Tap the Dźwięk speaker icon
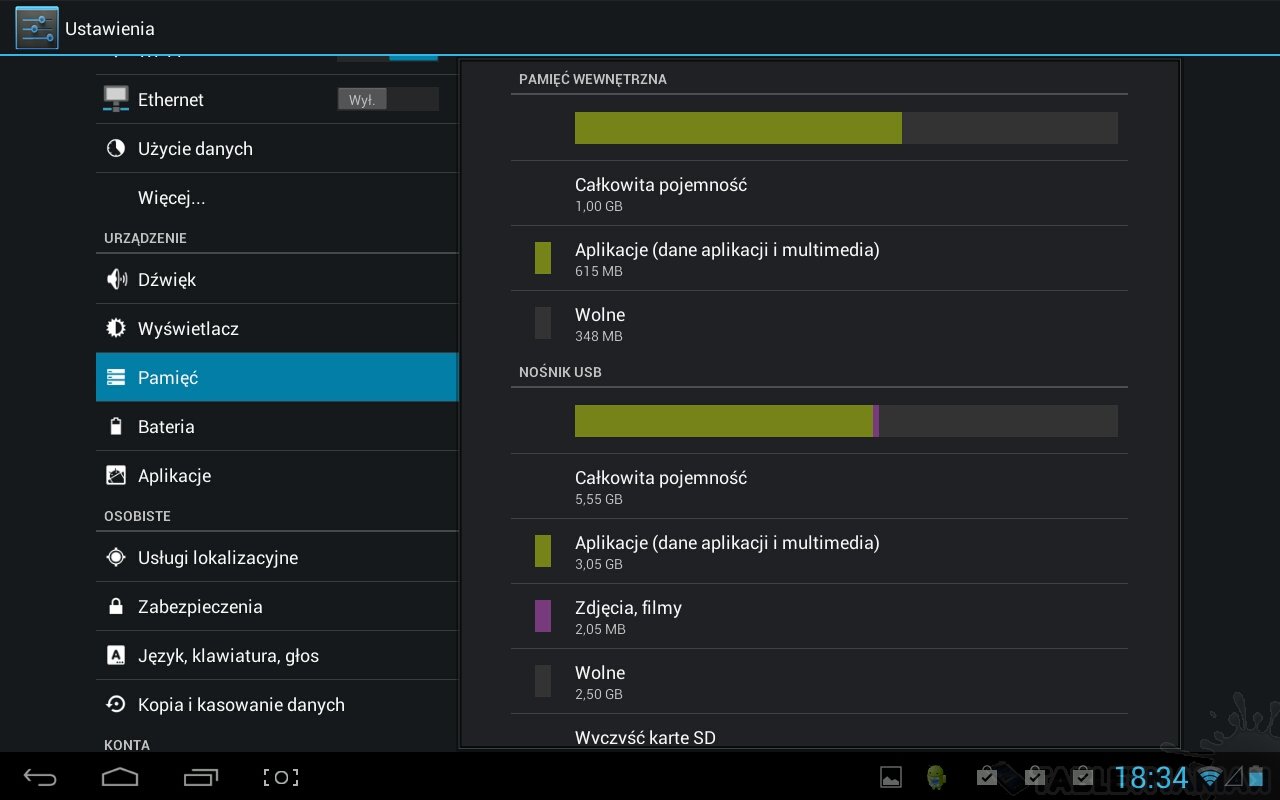1280x800 pixels. point(116,280)
